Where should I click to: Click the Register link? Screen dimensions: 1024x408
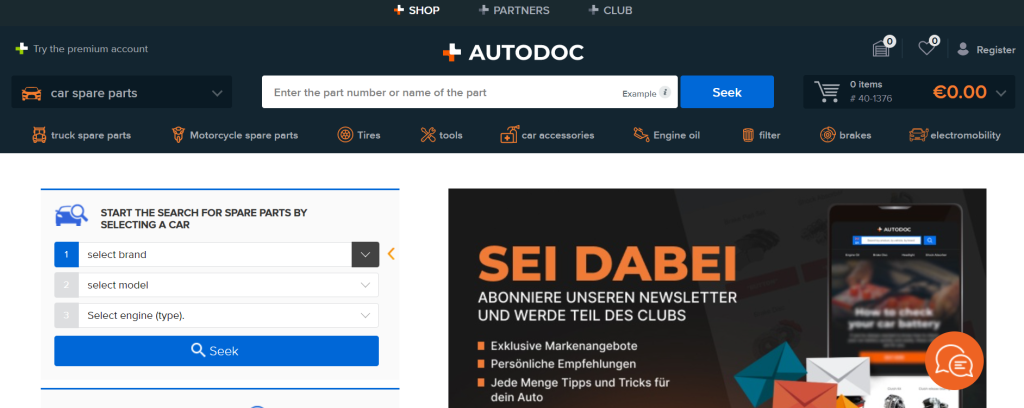click(x=986, y=49)
